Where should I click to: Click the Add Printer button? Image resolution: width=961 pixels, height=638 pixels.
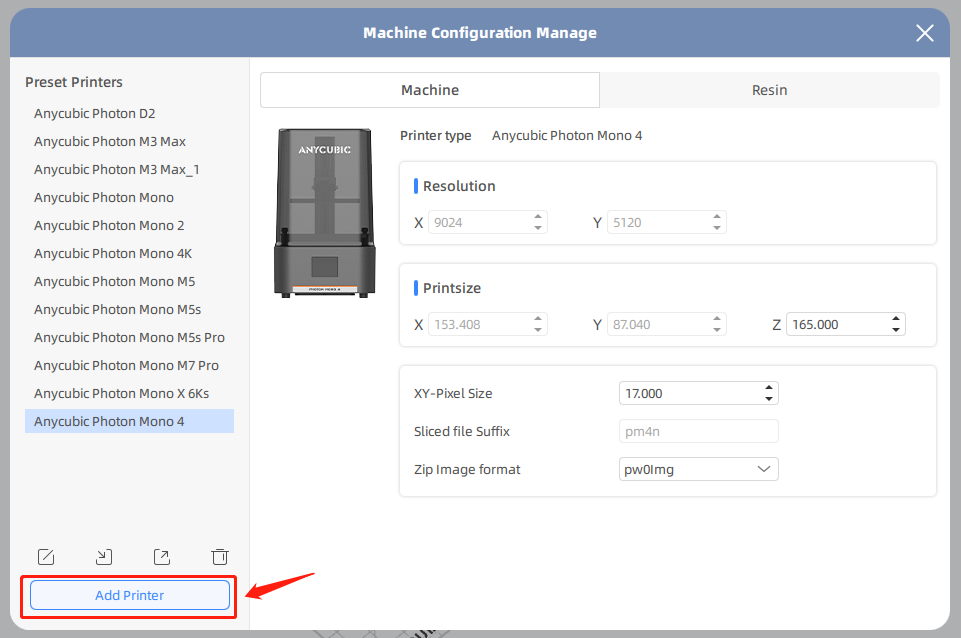click(x=130, y=595)
